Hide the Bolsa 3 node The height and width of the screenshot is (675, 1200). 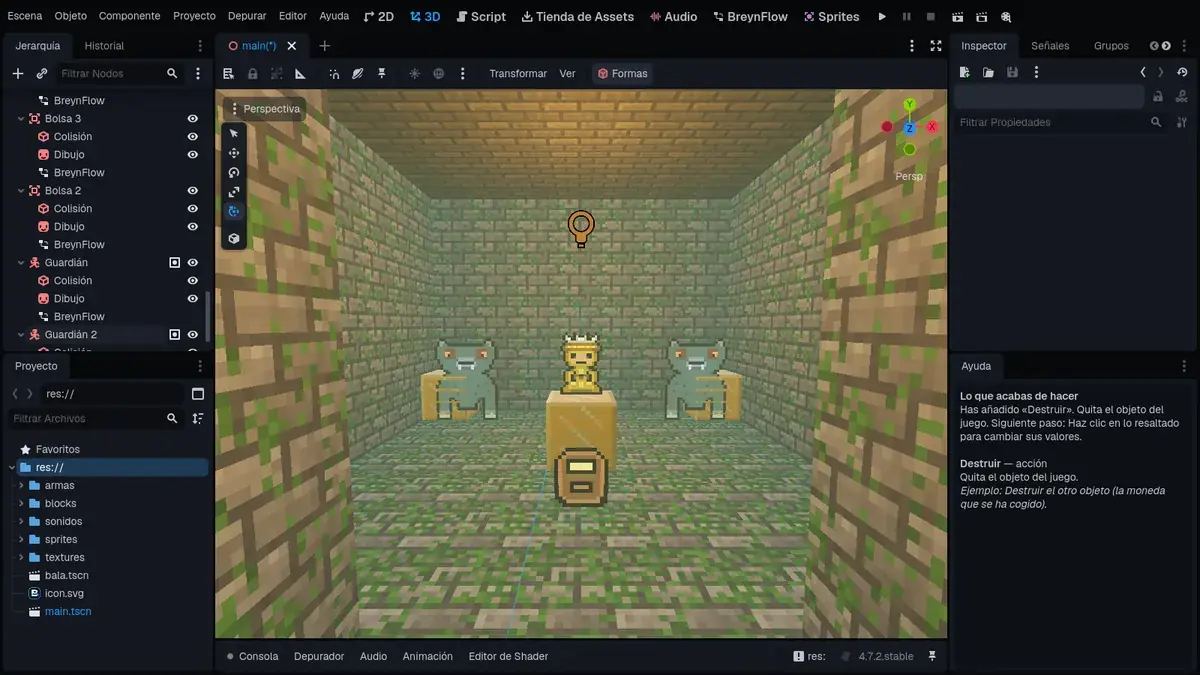[193, 119]
